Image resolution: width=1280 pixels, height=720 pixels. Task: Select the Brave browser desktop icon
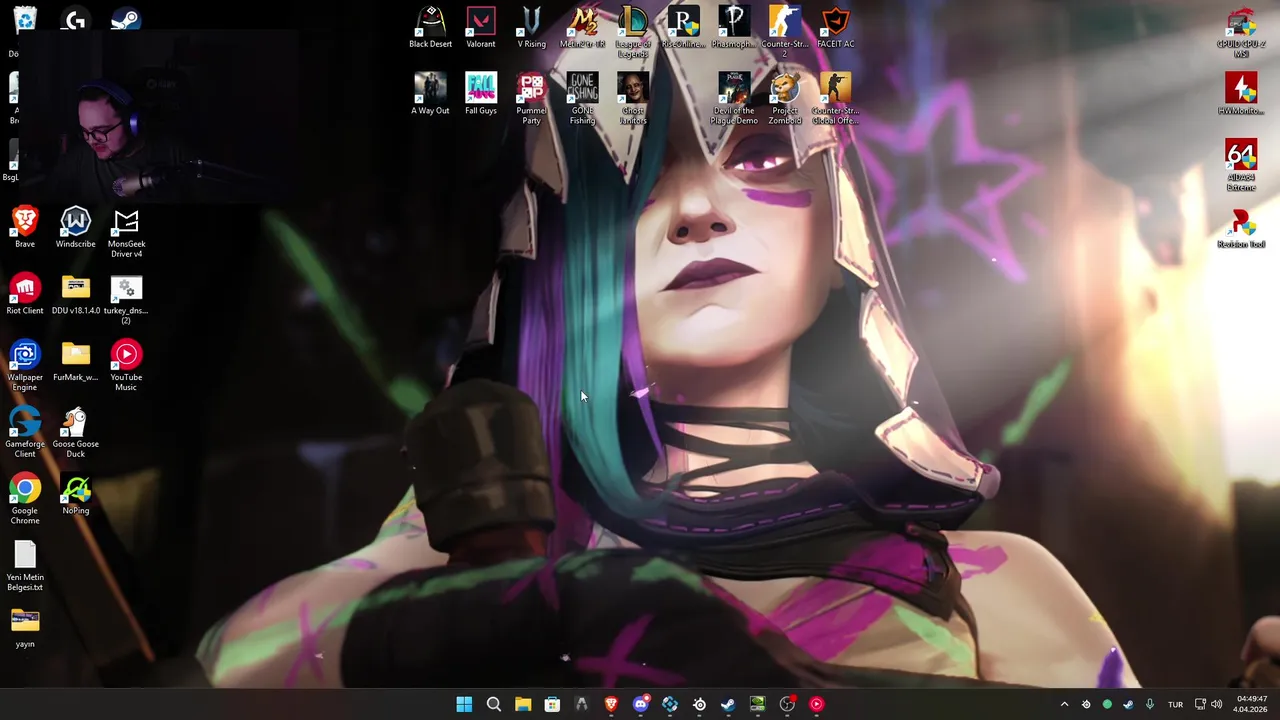pos(25,227)
